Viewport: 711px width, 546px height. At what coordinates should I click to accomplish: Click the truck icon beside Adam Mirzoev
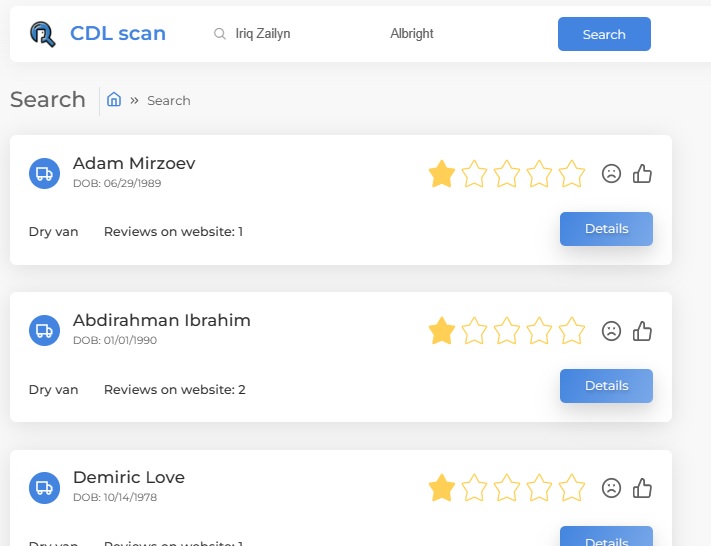click(44, 174)
